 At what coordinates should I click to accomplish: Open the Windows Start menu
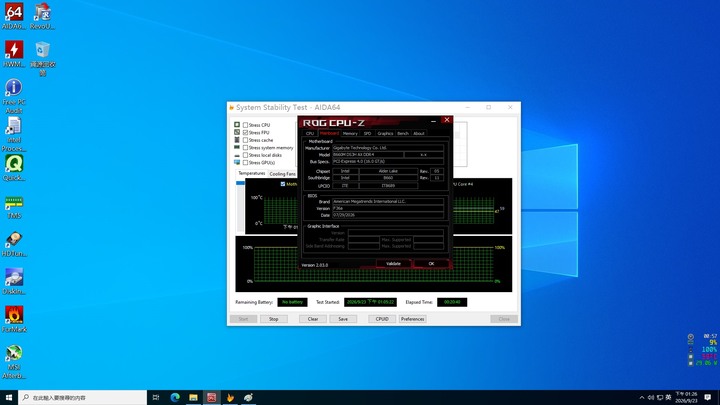click(x=9, y=397)
